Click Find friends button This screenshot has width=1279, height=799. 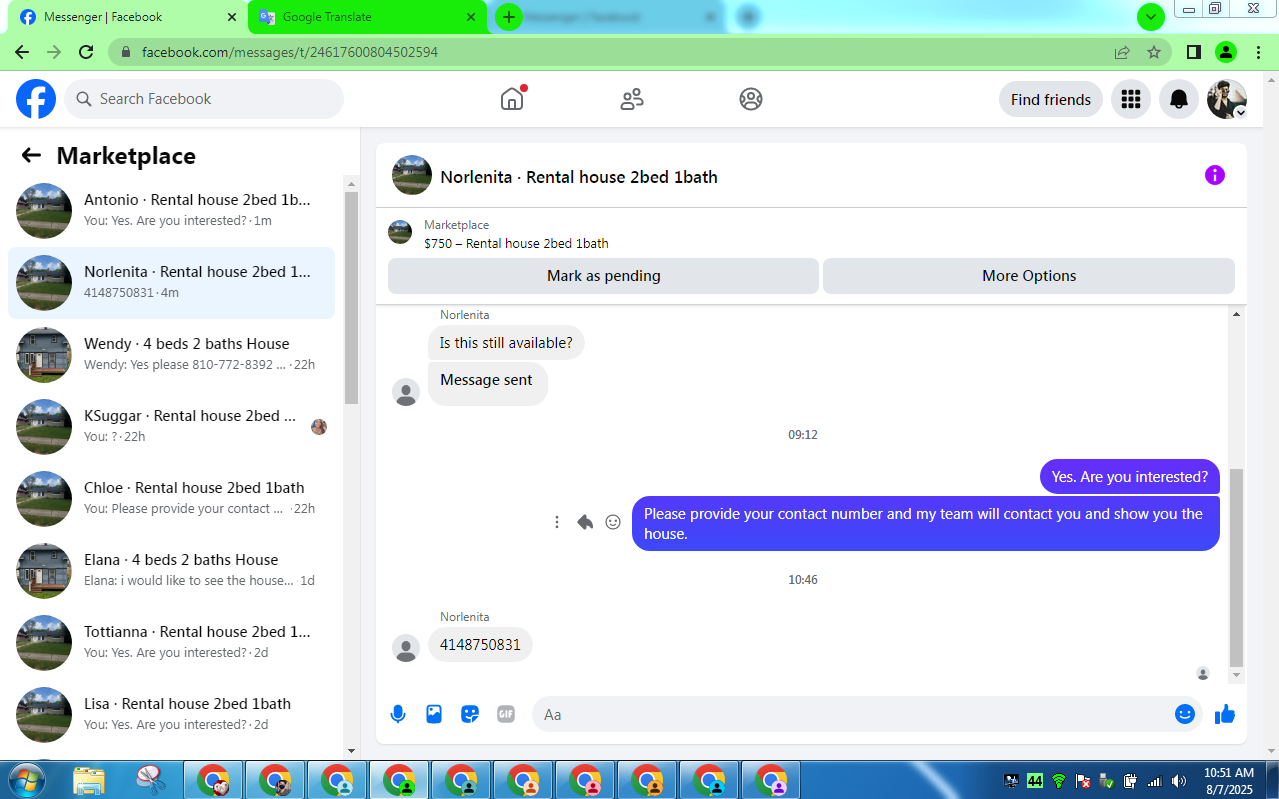1051,99
